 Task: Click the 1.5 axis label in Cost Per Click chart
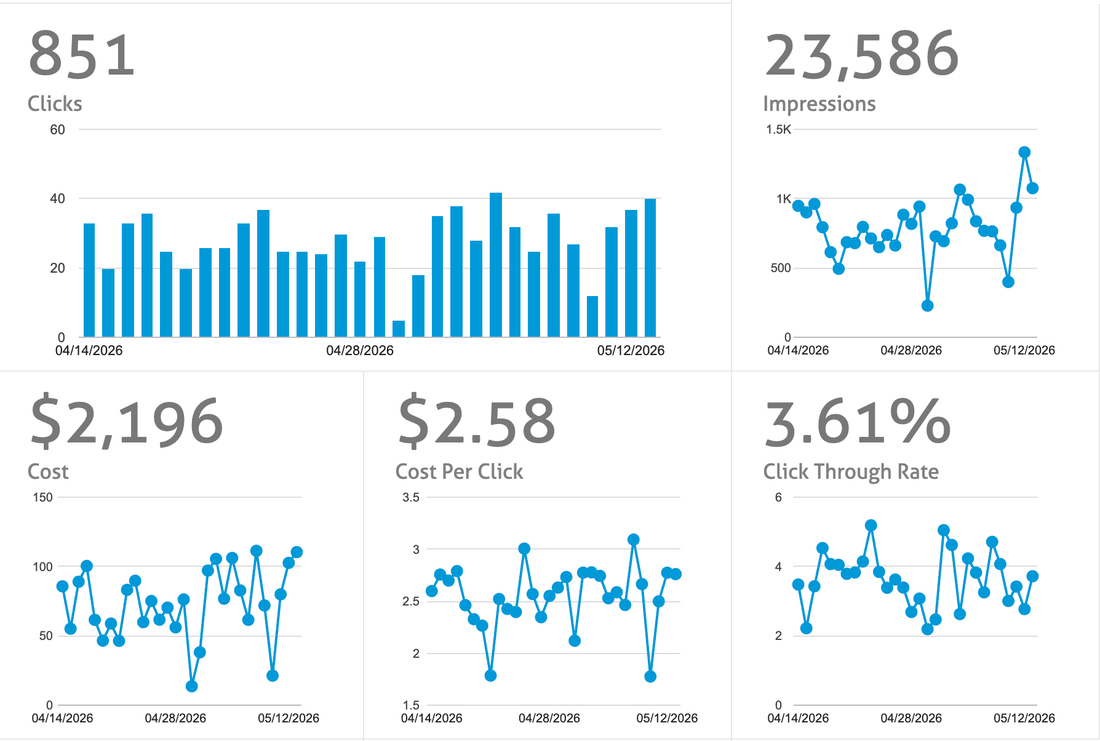click(411, 705)
